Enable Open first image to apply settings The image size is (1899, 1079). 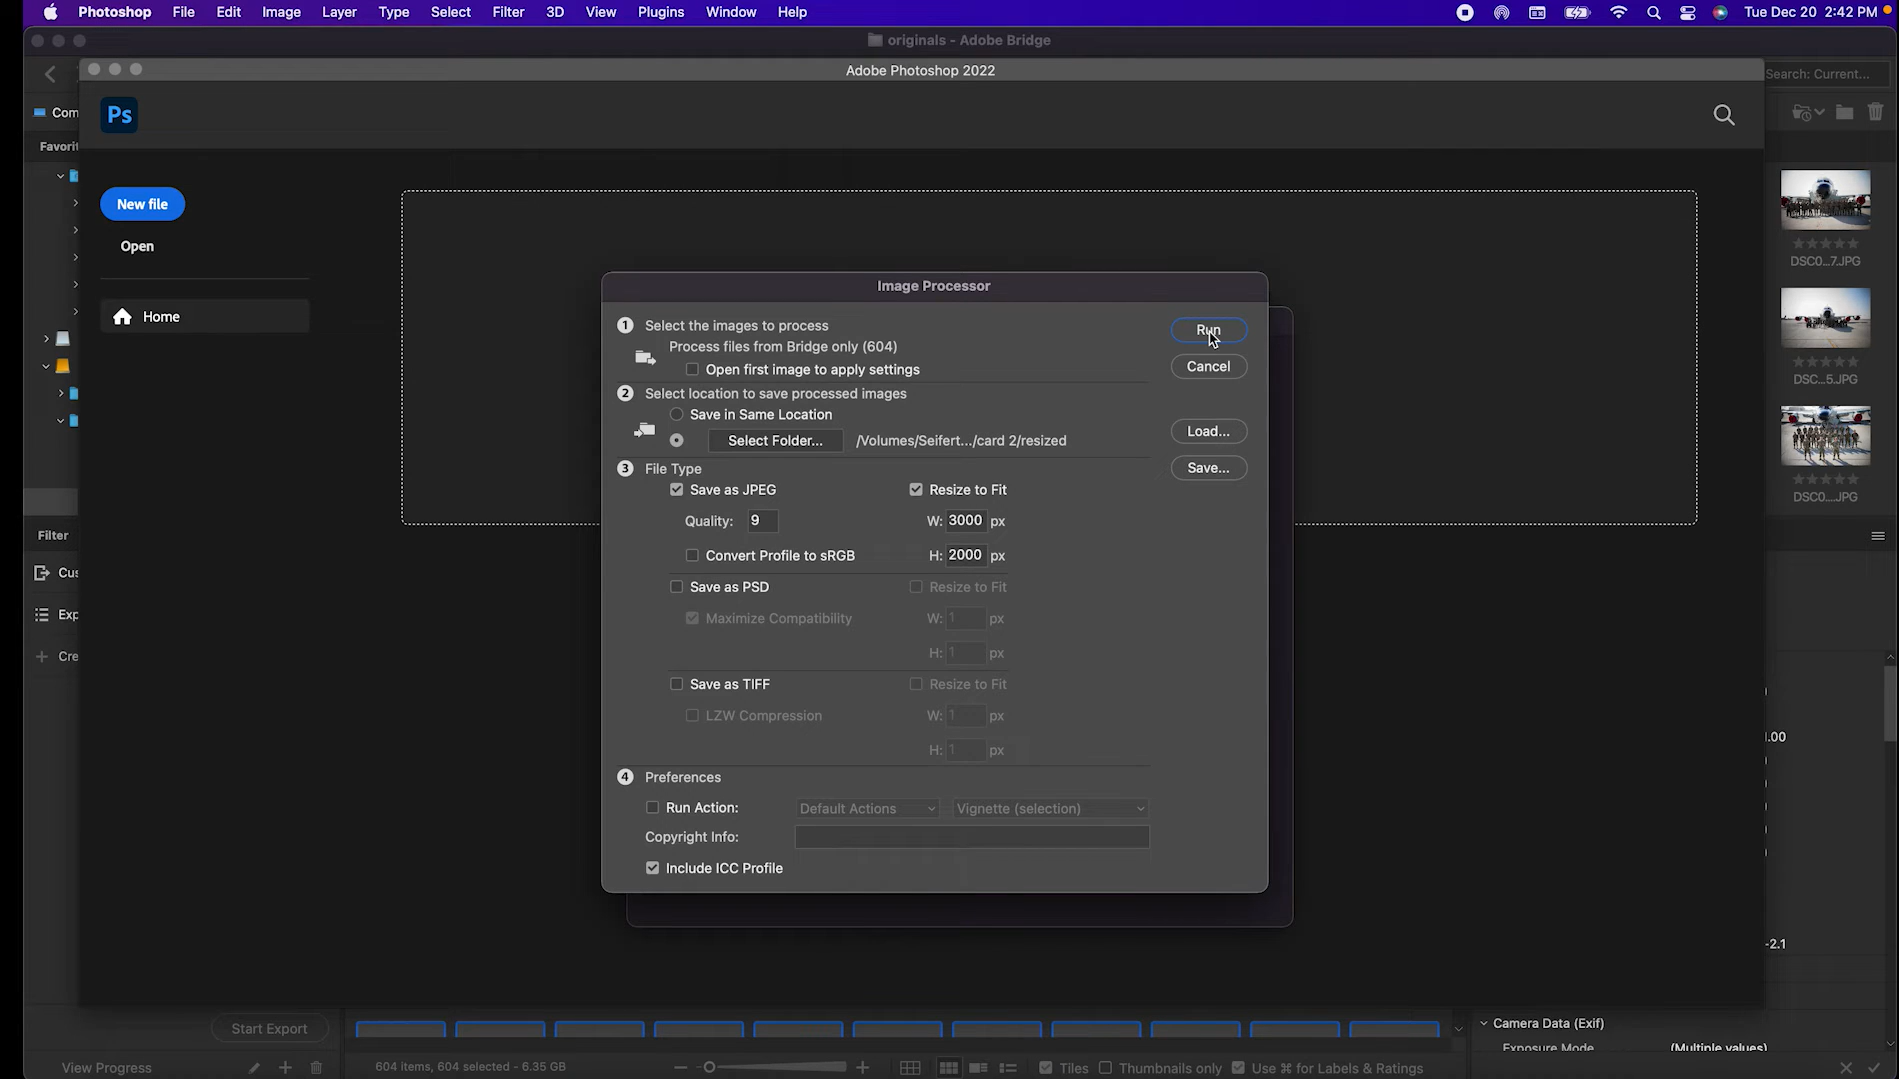point(692,369)
